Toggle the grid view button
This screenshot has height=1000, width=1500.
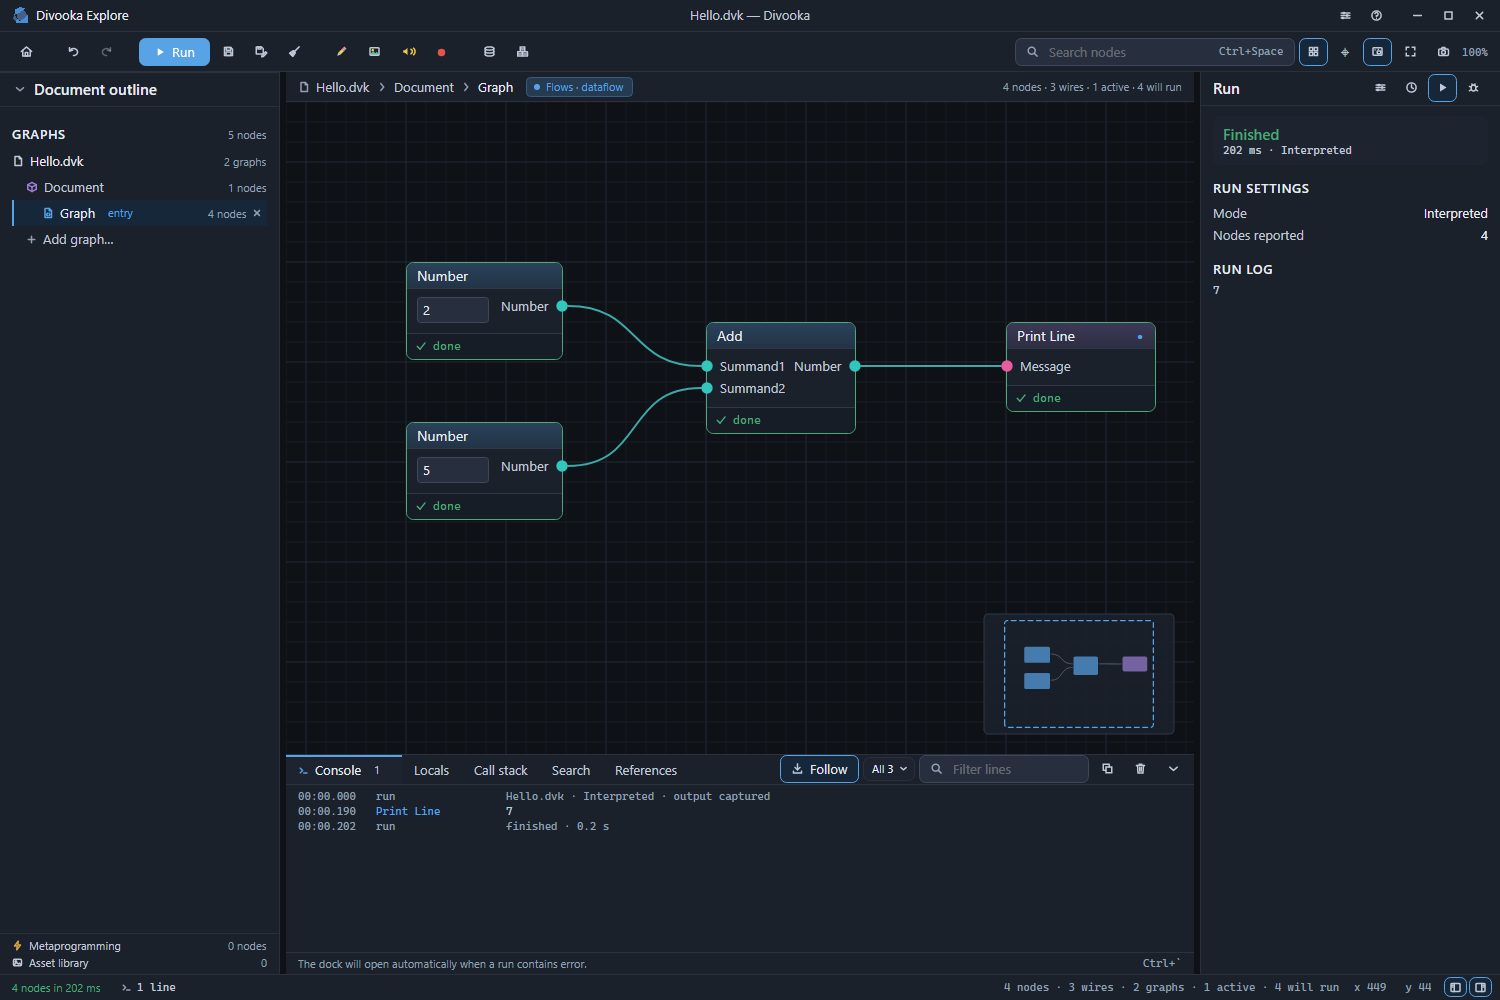tap(1313, 52)
